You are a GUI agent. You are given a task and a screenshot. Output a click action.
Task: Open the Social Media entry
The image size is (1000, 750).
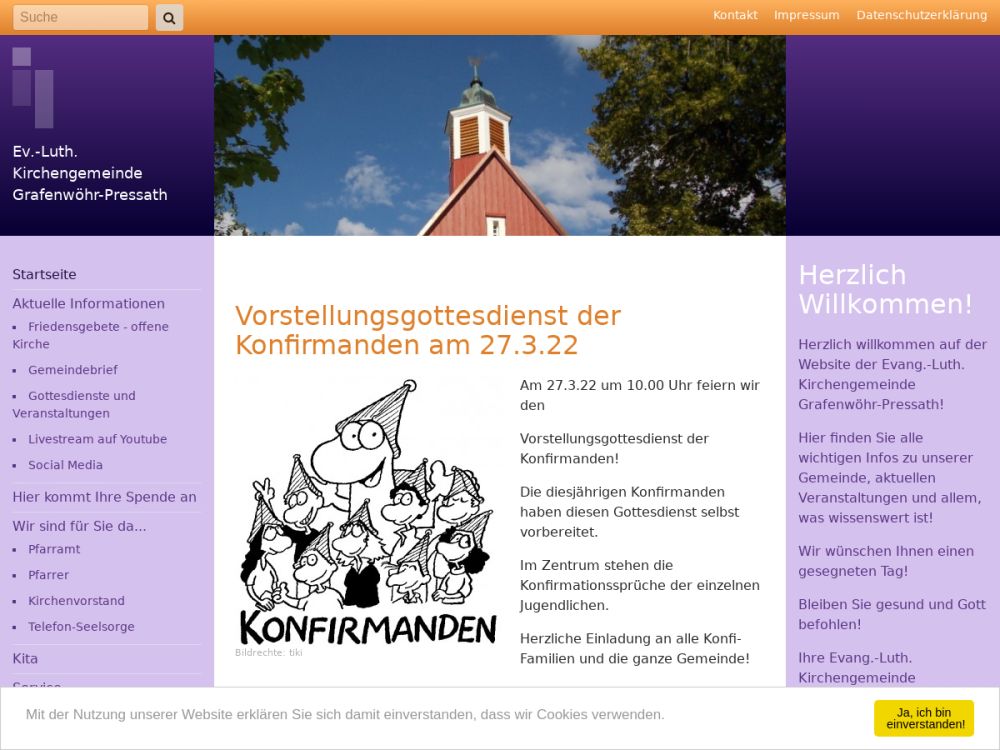(65, 465)
